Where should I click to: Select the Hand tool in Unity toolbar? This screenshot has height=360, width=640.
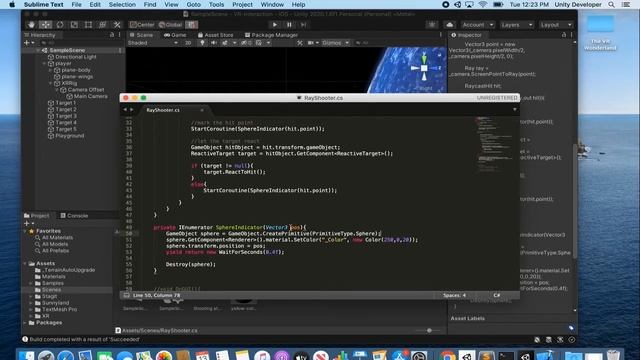(31, 24)
